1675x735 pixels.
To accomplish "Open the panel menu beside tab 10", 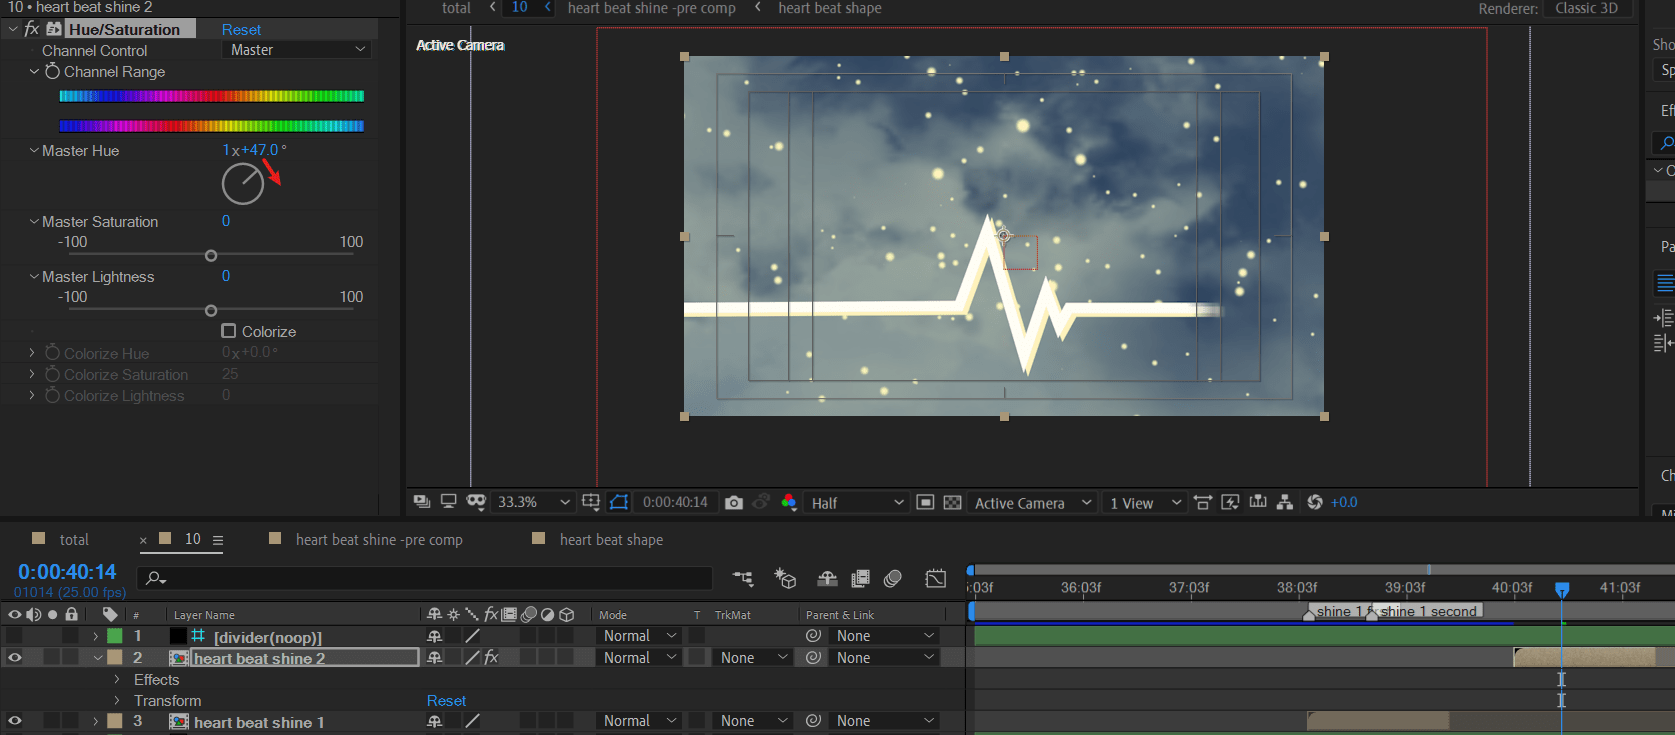I will [218, 540].
